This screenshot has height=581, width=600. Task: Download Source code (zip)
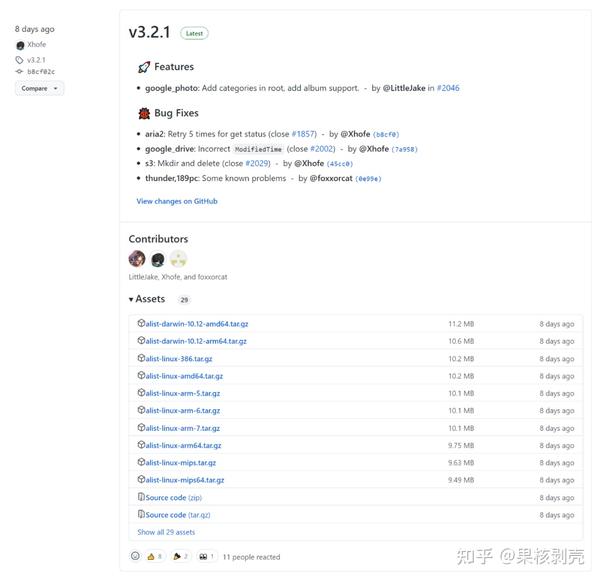(x=173, y=498)
